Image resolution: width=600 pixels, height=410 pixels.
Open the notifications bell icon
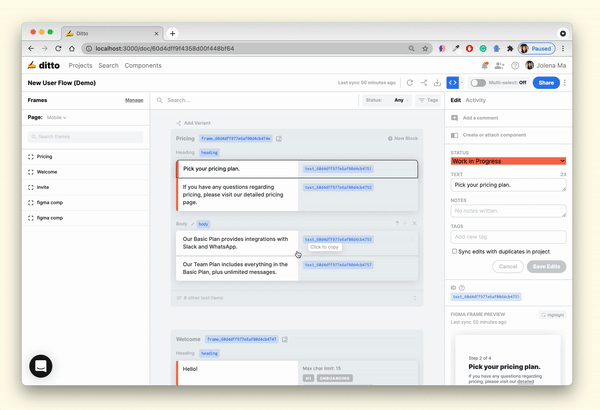[x=485, y=65]
